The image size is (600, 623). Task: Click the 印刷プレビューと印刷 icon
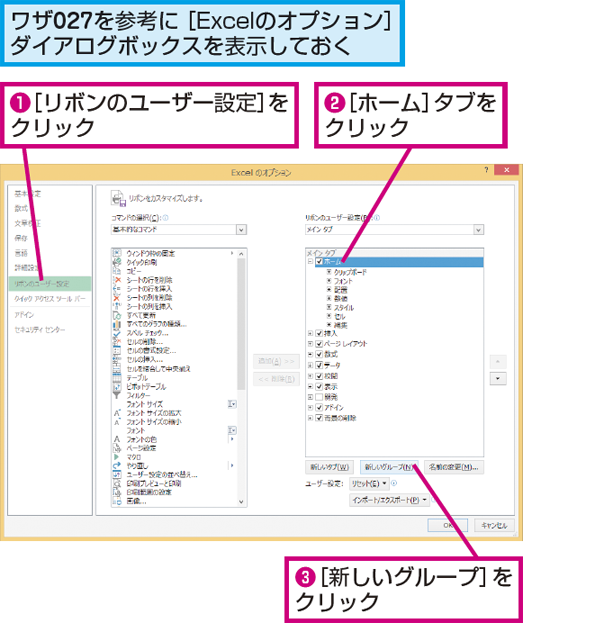click(117, 484)
